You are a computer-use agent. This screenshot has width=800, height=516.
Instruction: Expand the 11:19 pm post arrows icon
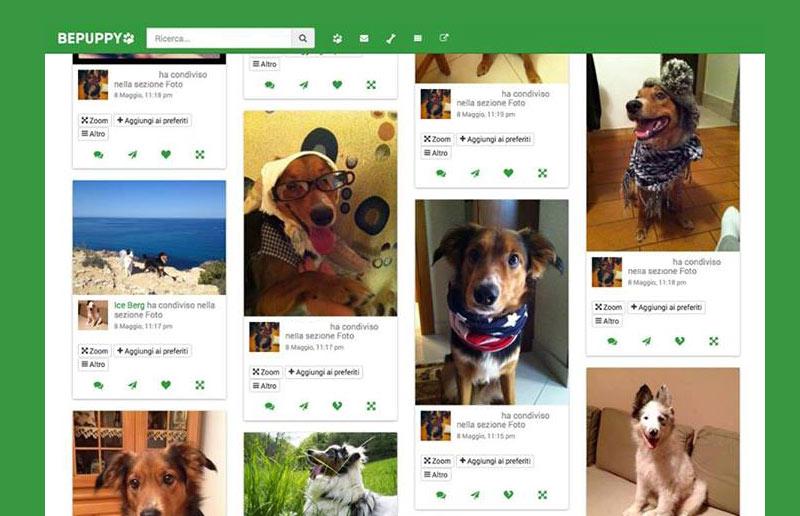(542, 174)
